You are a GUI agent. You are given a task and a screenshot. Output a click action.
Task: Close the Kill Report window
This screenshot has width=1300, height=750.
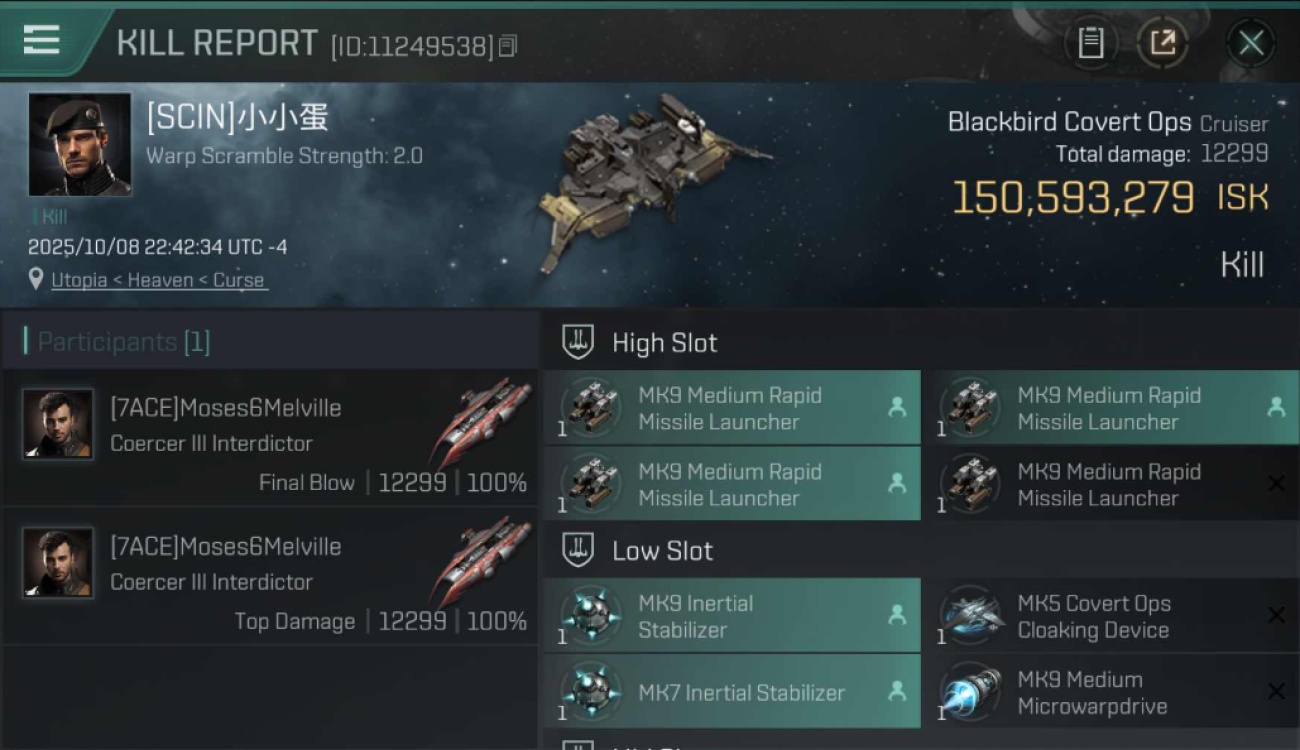pos(1251,43)
